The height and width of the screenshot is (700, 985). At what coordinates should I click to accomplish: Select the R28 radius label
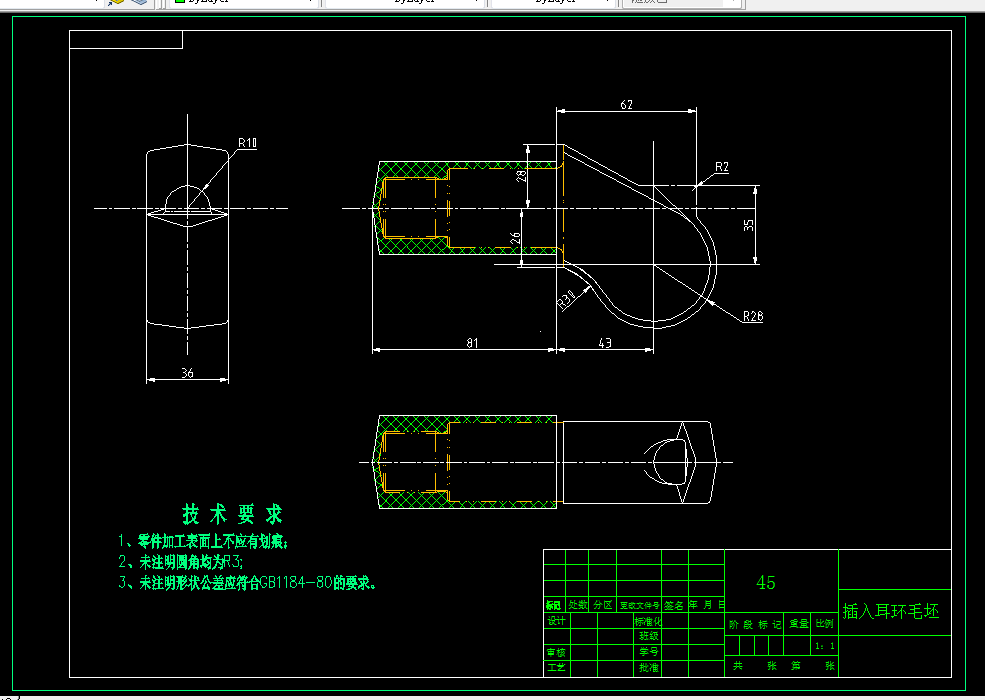click(753, 316)
